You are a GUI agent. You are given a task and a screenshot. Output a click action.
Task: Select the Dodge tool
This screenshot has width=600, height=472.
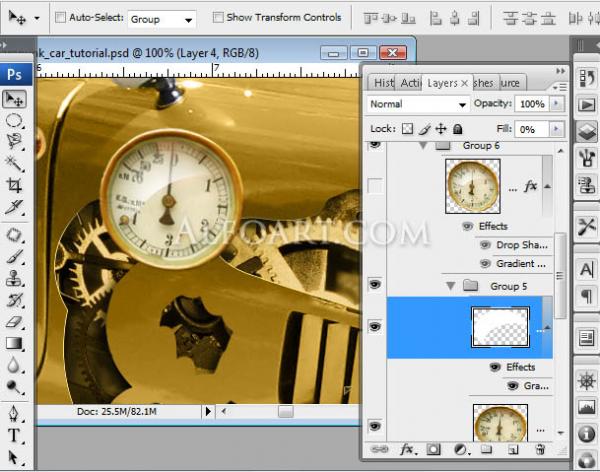click(15, 387)
